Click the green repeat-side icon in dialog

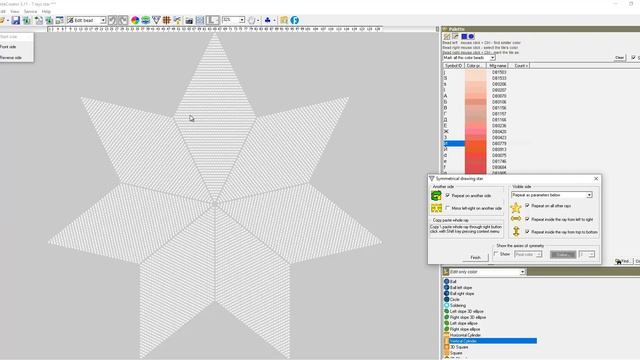pyautogui.click(x=436, y=196)
